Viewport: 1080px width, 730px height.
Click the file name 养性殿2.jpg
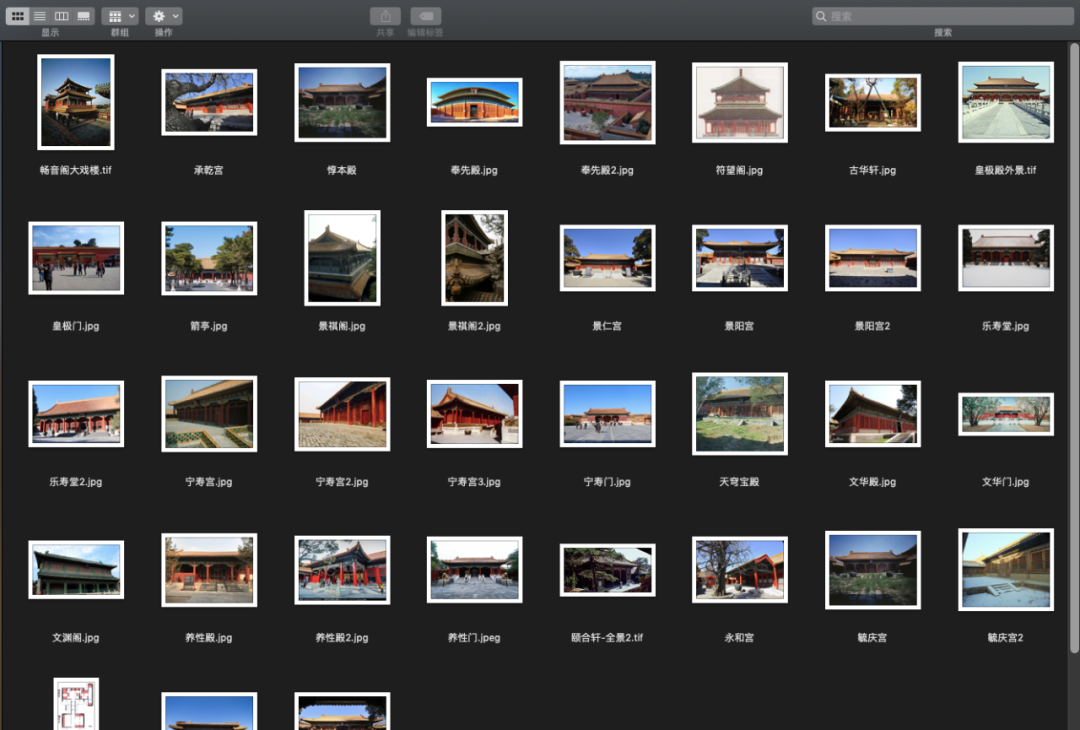pos(342,637)
